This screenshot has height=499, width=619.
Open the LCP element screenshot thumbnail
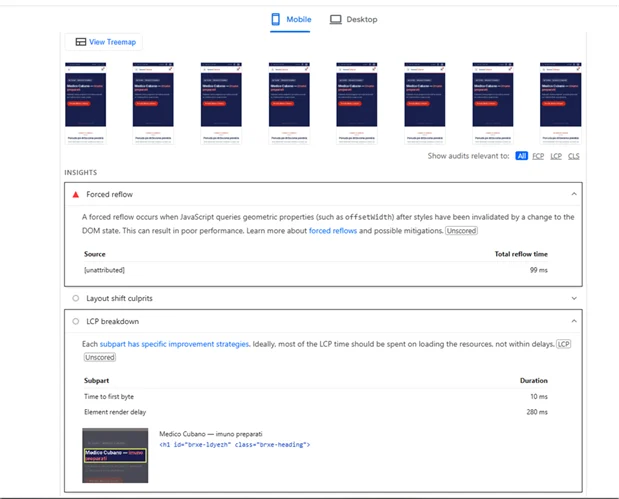tap(115, 456)
